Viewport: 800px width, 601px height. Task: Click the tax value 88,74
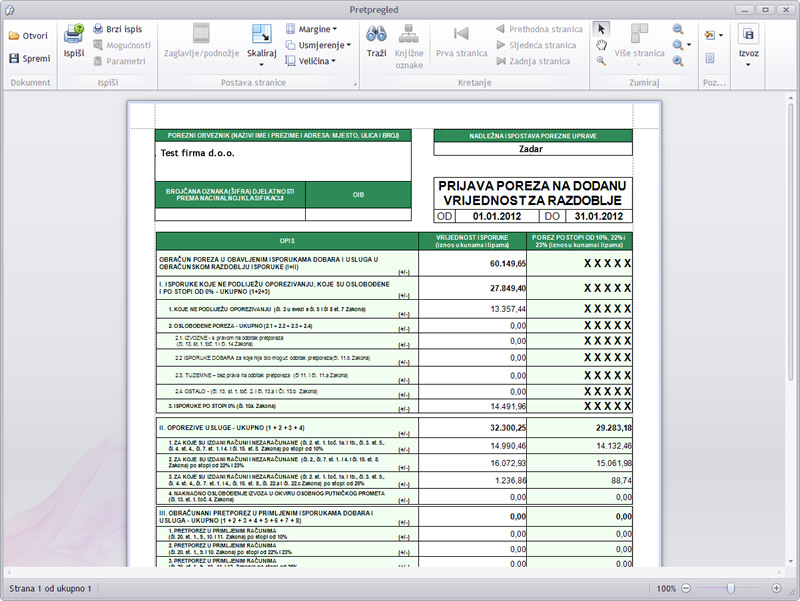pos(622,481)
